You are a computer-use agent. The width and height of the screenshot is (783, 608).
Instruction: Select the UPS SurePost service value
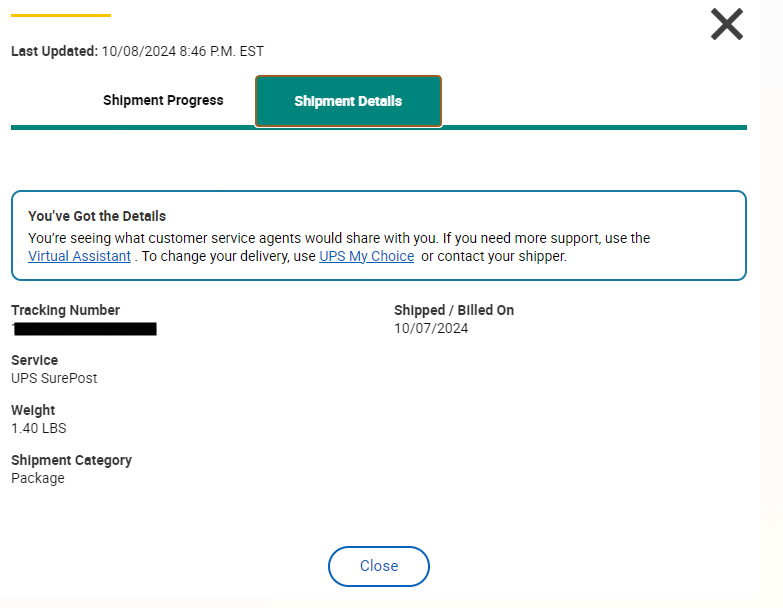(x=54, y=378)
